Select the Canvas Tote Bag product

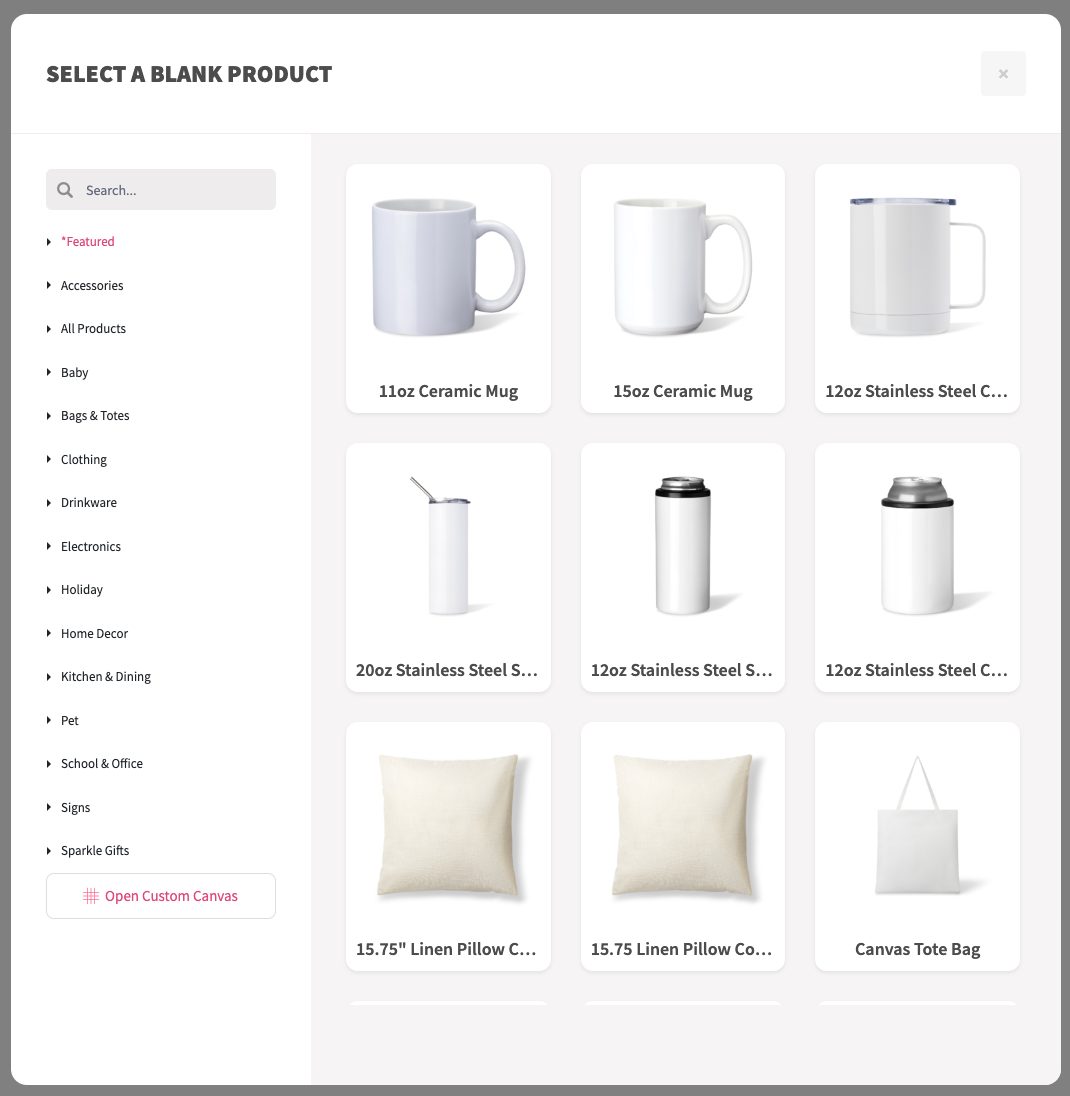[917, 846]
